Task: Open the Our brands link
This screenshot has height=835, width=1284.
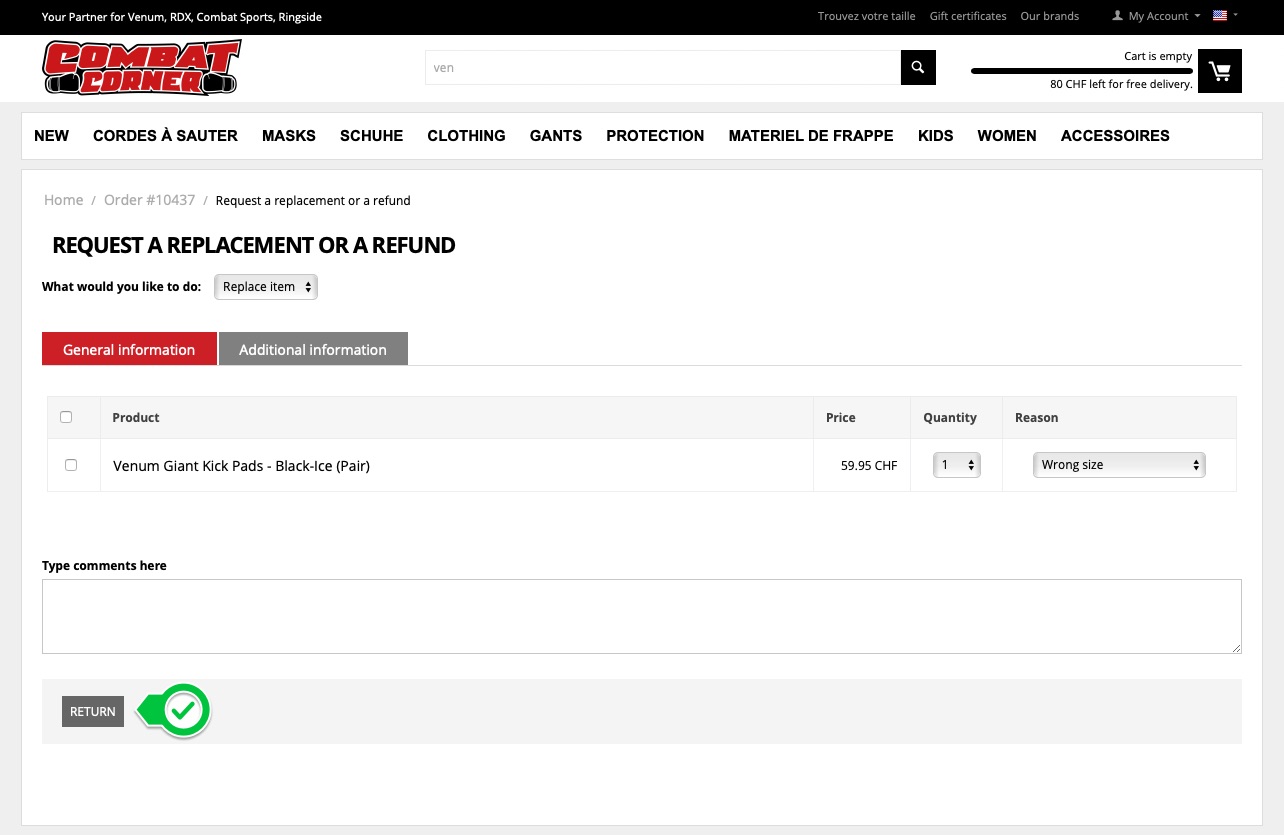Action: pyautogui.click(x=1050, y=16)
